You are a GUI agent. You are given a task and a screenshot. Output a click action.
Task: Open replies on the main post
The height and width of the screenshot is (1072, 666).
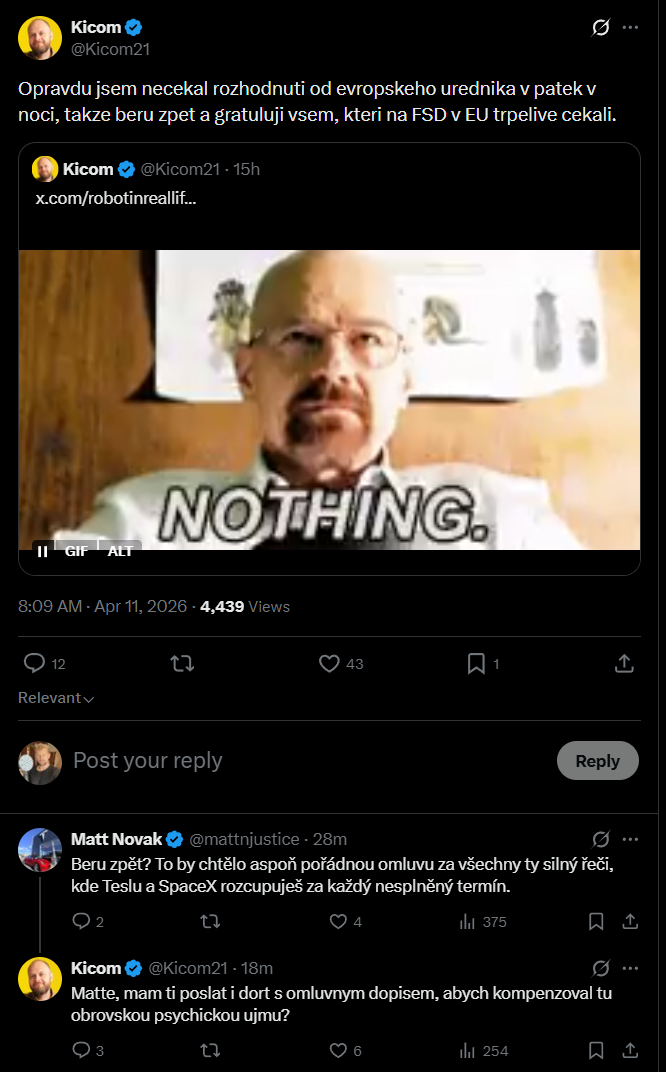coord(35,663)
